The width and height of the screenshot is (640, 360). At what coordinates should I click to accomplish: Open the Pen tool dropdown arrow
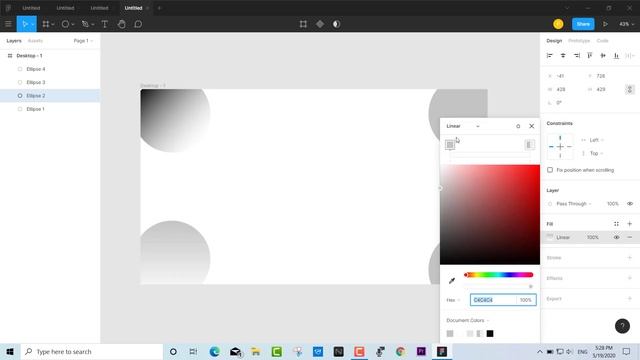pyautogui.click(x=93, y=24)
